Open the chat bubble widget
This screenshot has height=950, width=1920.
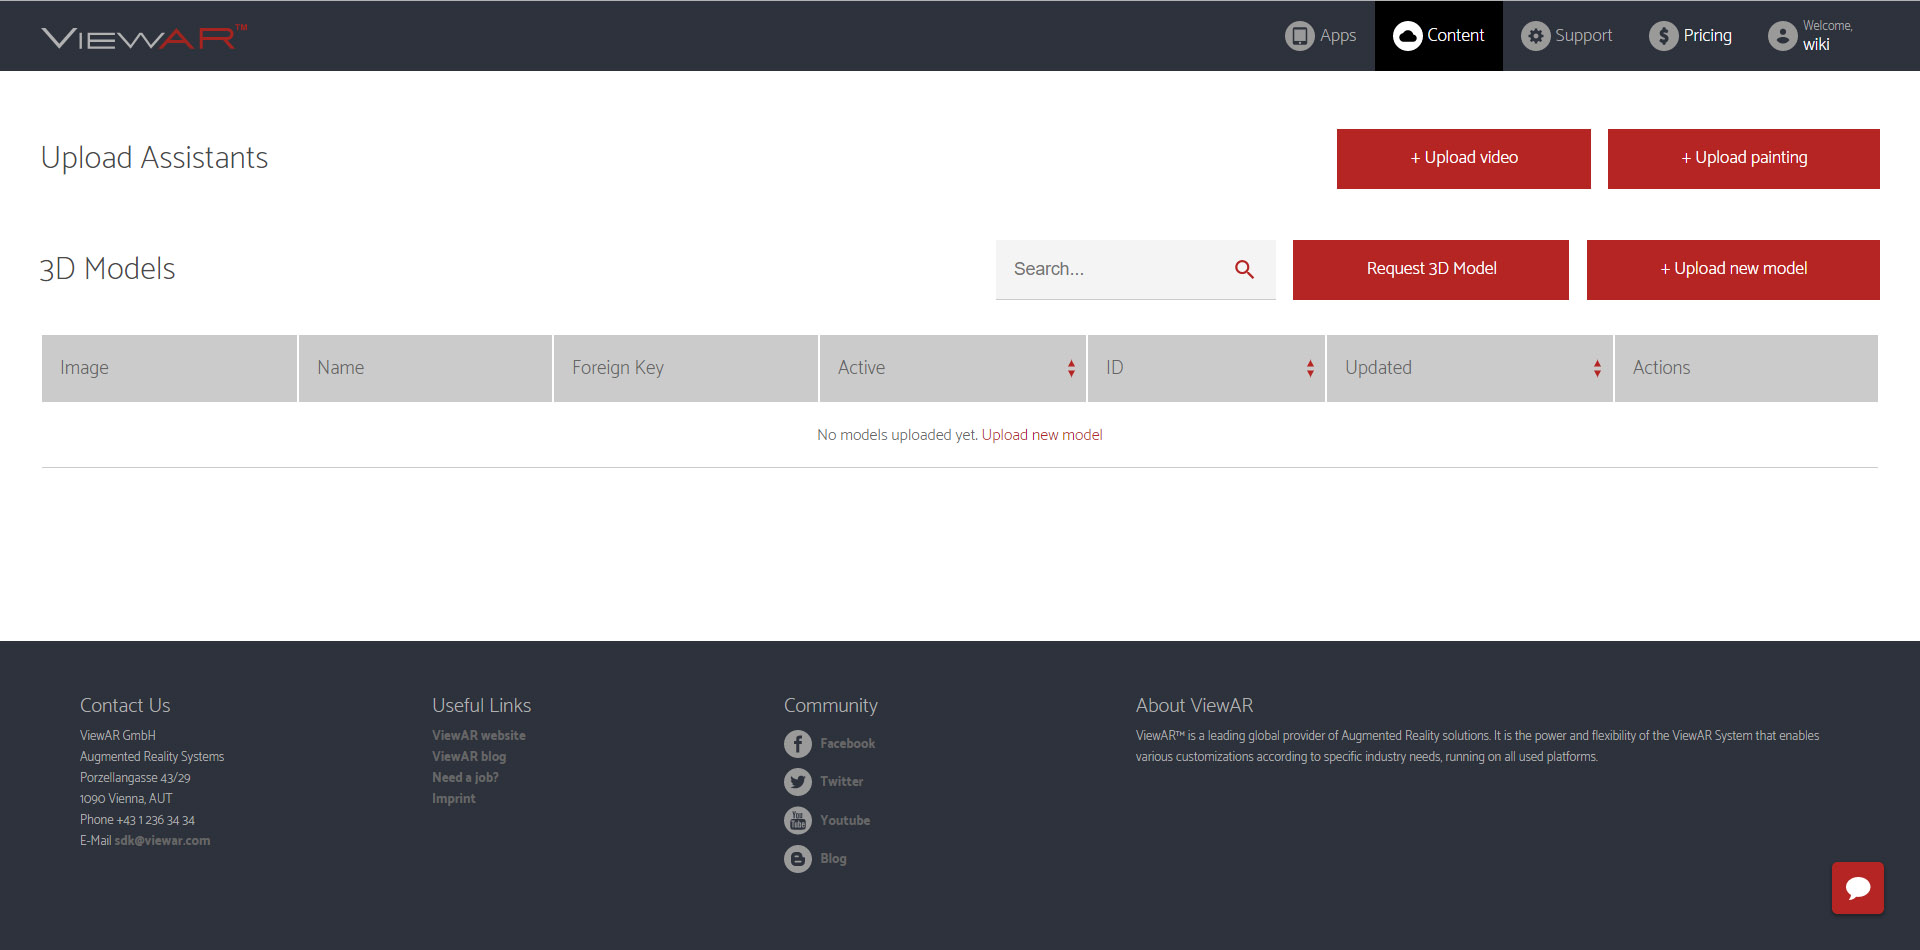point(1857,887)
